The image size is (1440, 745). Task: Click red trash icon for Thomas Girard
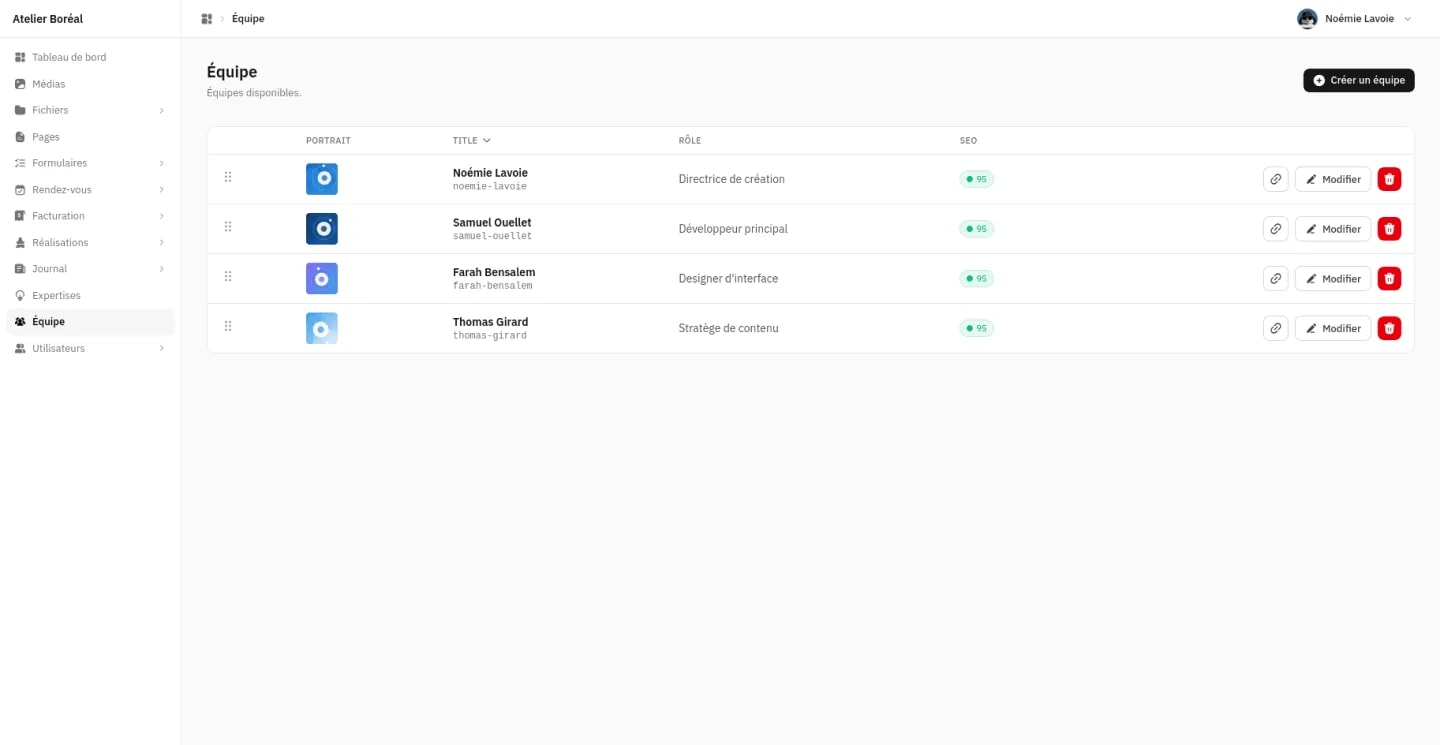tap(1389, 328)
